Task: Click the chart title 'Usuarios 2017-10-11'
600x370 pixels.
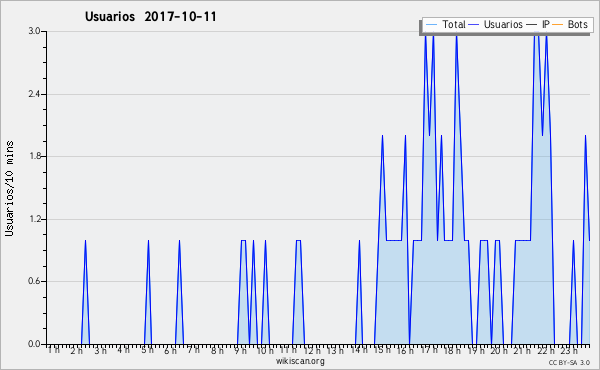Action: pos(150,16)
